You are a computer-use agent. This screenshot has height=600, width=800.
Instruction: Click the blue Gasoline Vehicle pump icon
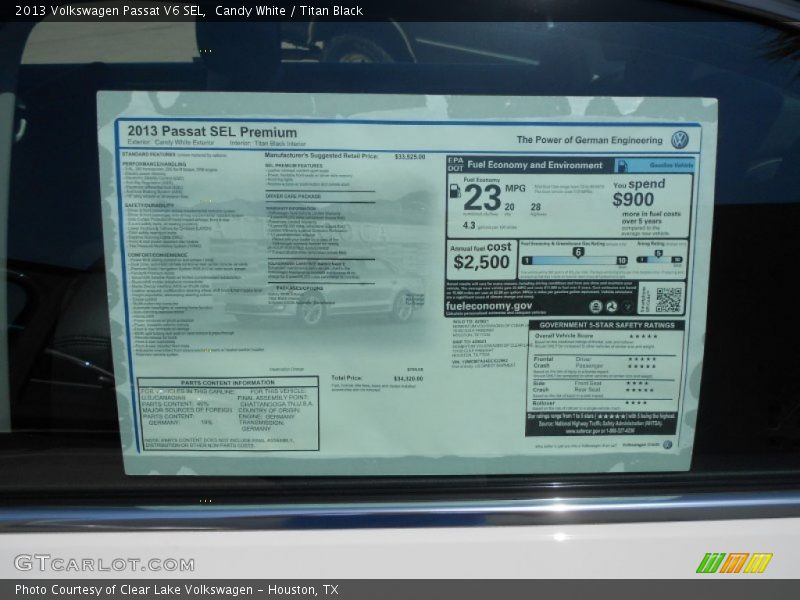[621, 164]
